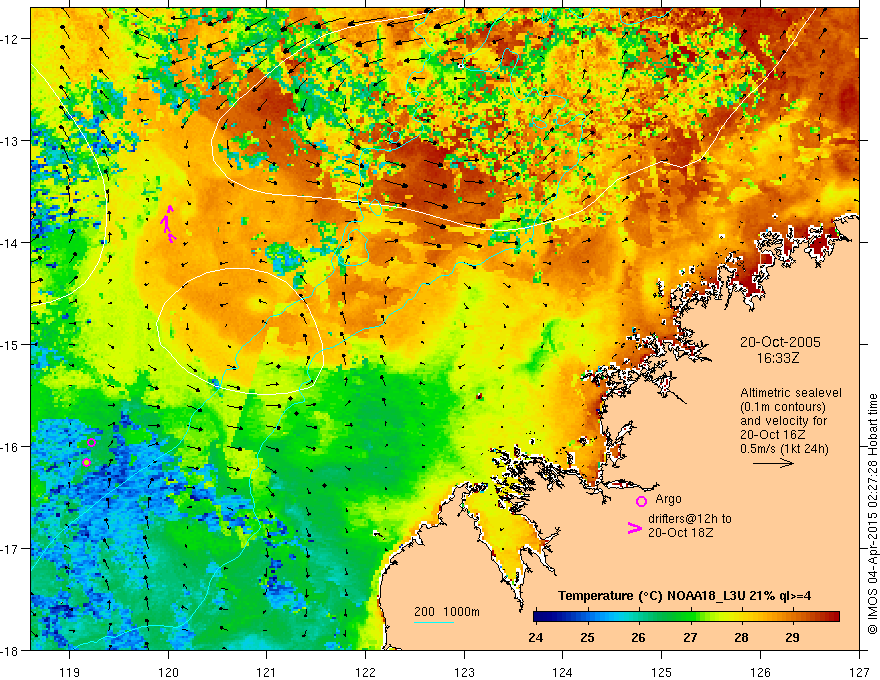This screenshot has height=680, width=880.
Task: Click the color bar label '29'
Action: (792, 638)
